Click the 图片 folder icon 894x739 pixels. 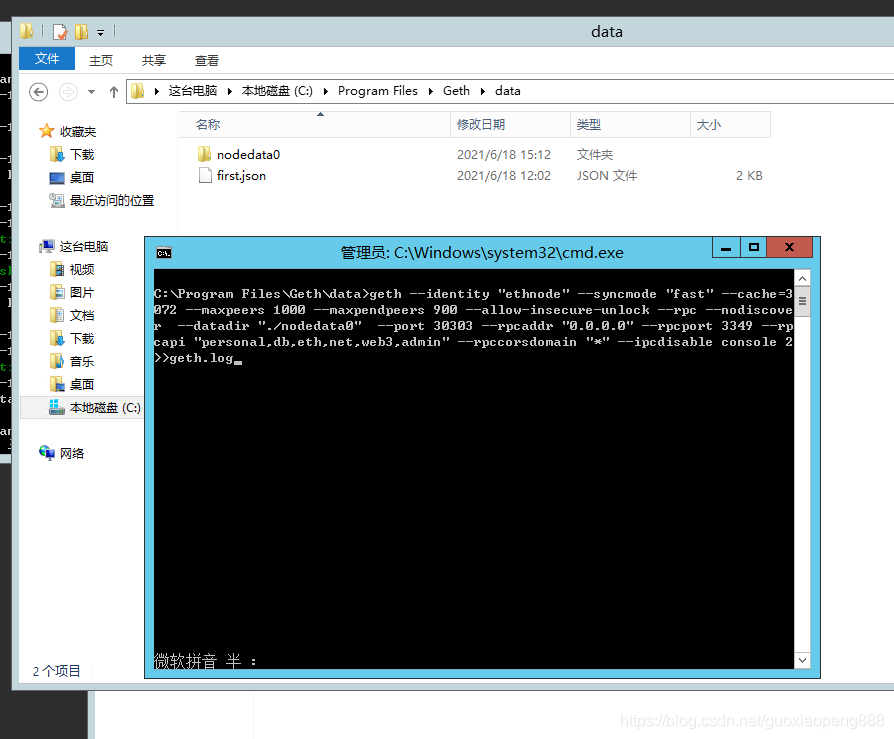56,292
